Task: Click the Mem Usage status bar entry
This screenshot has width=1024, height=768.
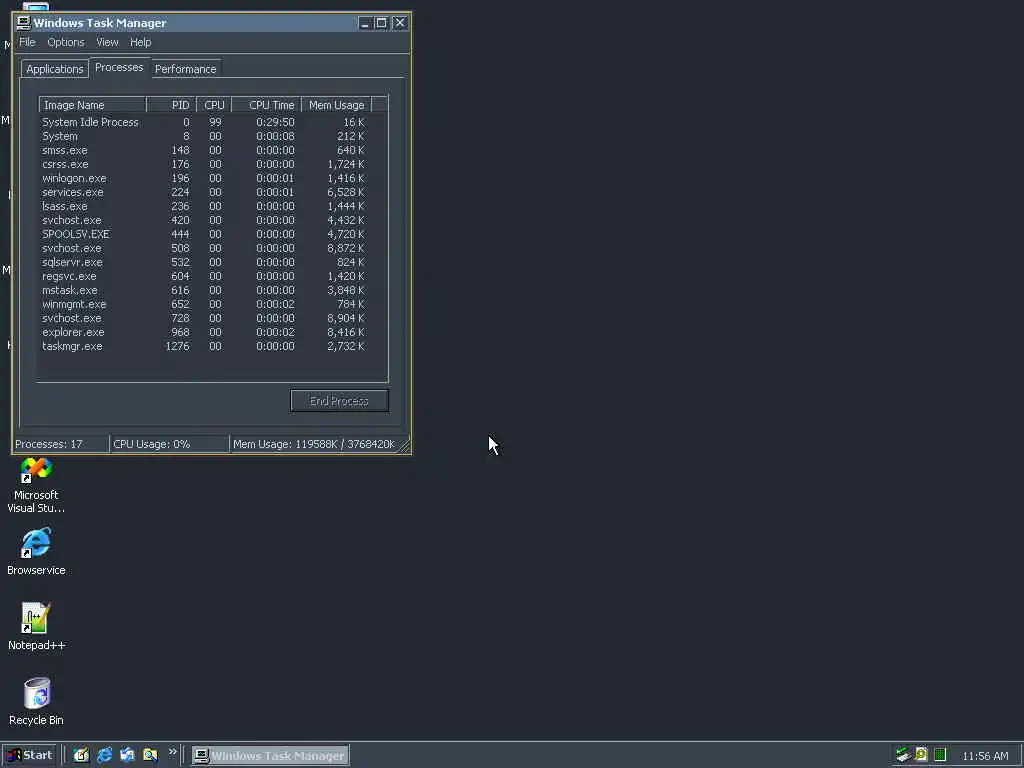Action: tap(314, 444)
